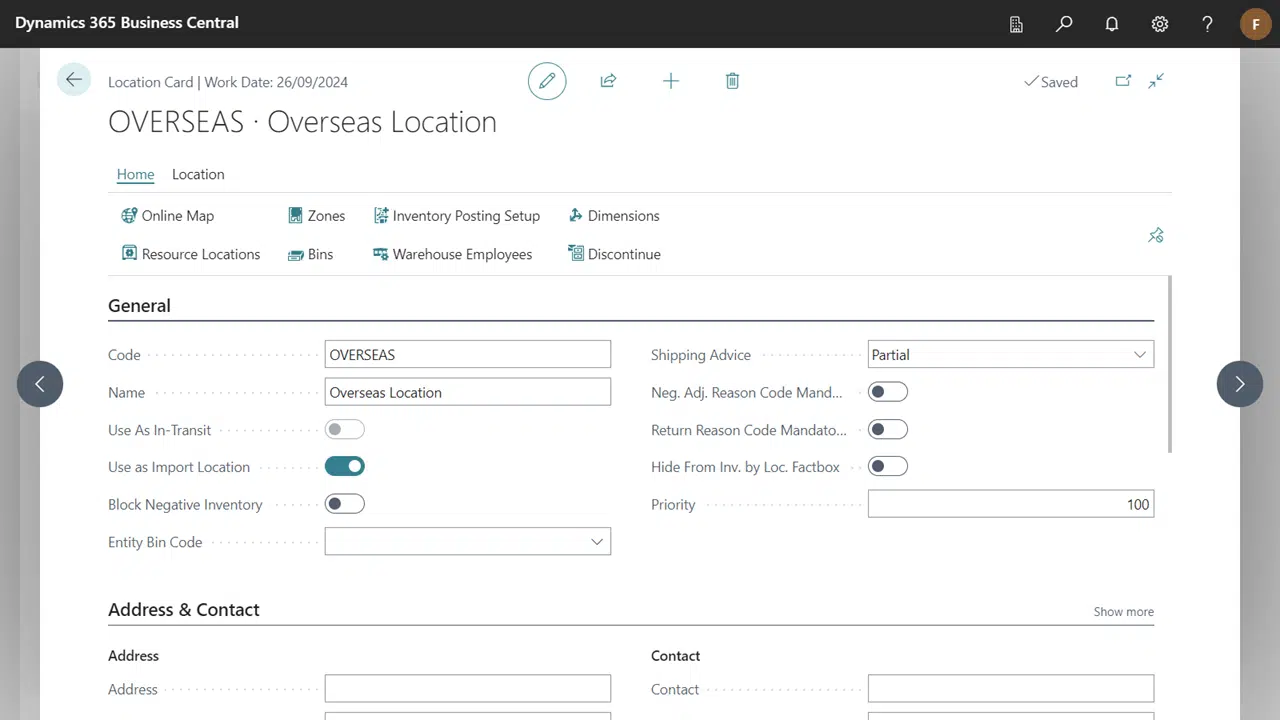Toggle Hide From Inv. by Loc. Factbox
The width and height of the screenshot is (1280, 720).
887,466
